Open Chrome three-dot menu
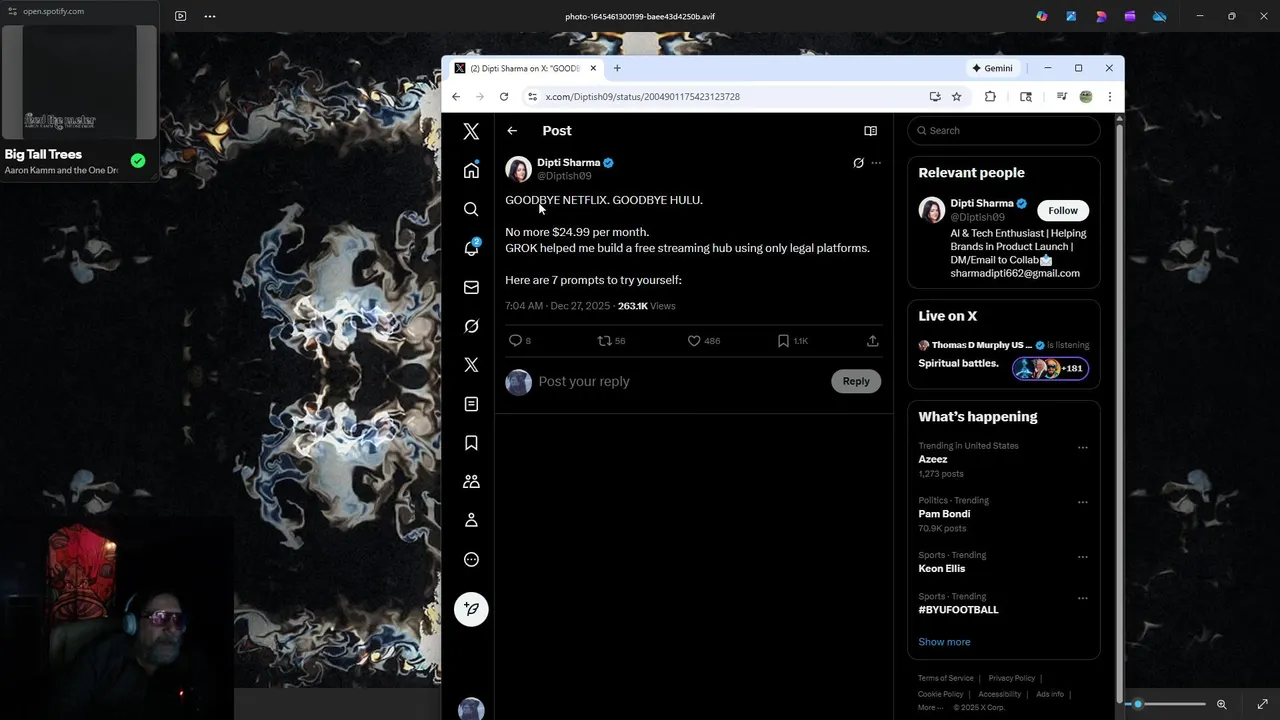The width and height of the screenshot is (1280, 720). pos(1109,97)
